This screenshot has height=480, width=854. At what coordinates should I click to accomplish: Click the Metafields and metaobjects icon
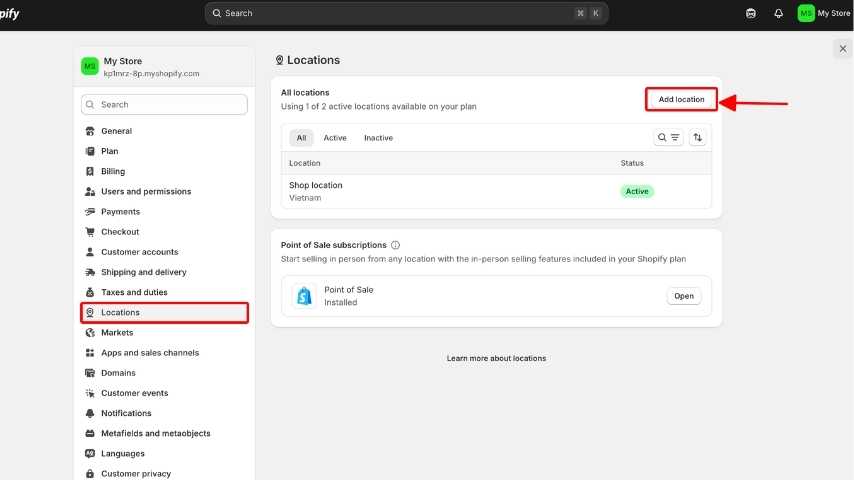pyautogui.click(x=90, y=433)
